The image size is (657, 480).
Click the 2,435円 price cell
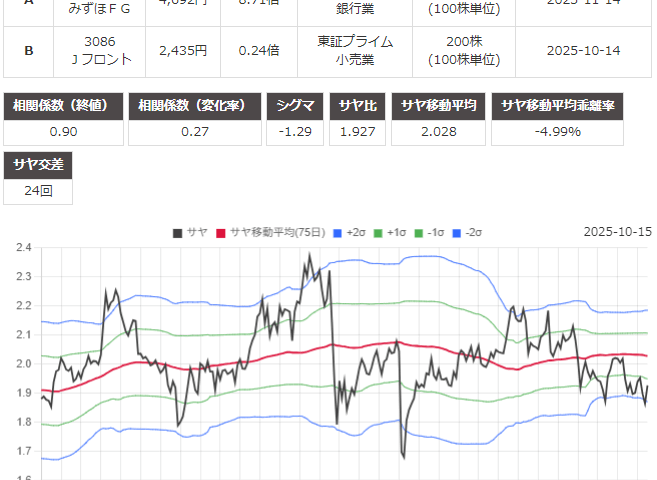click(183, 50)
